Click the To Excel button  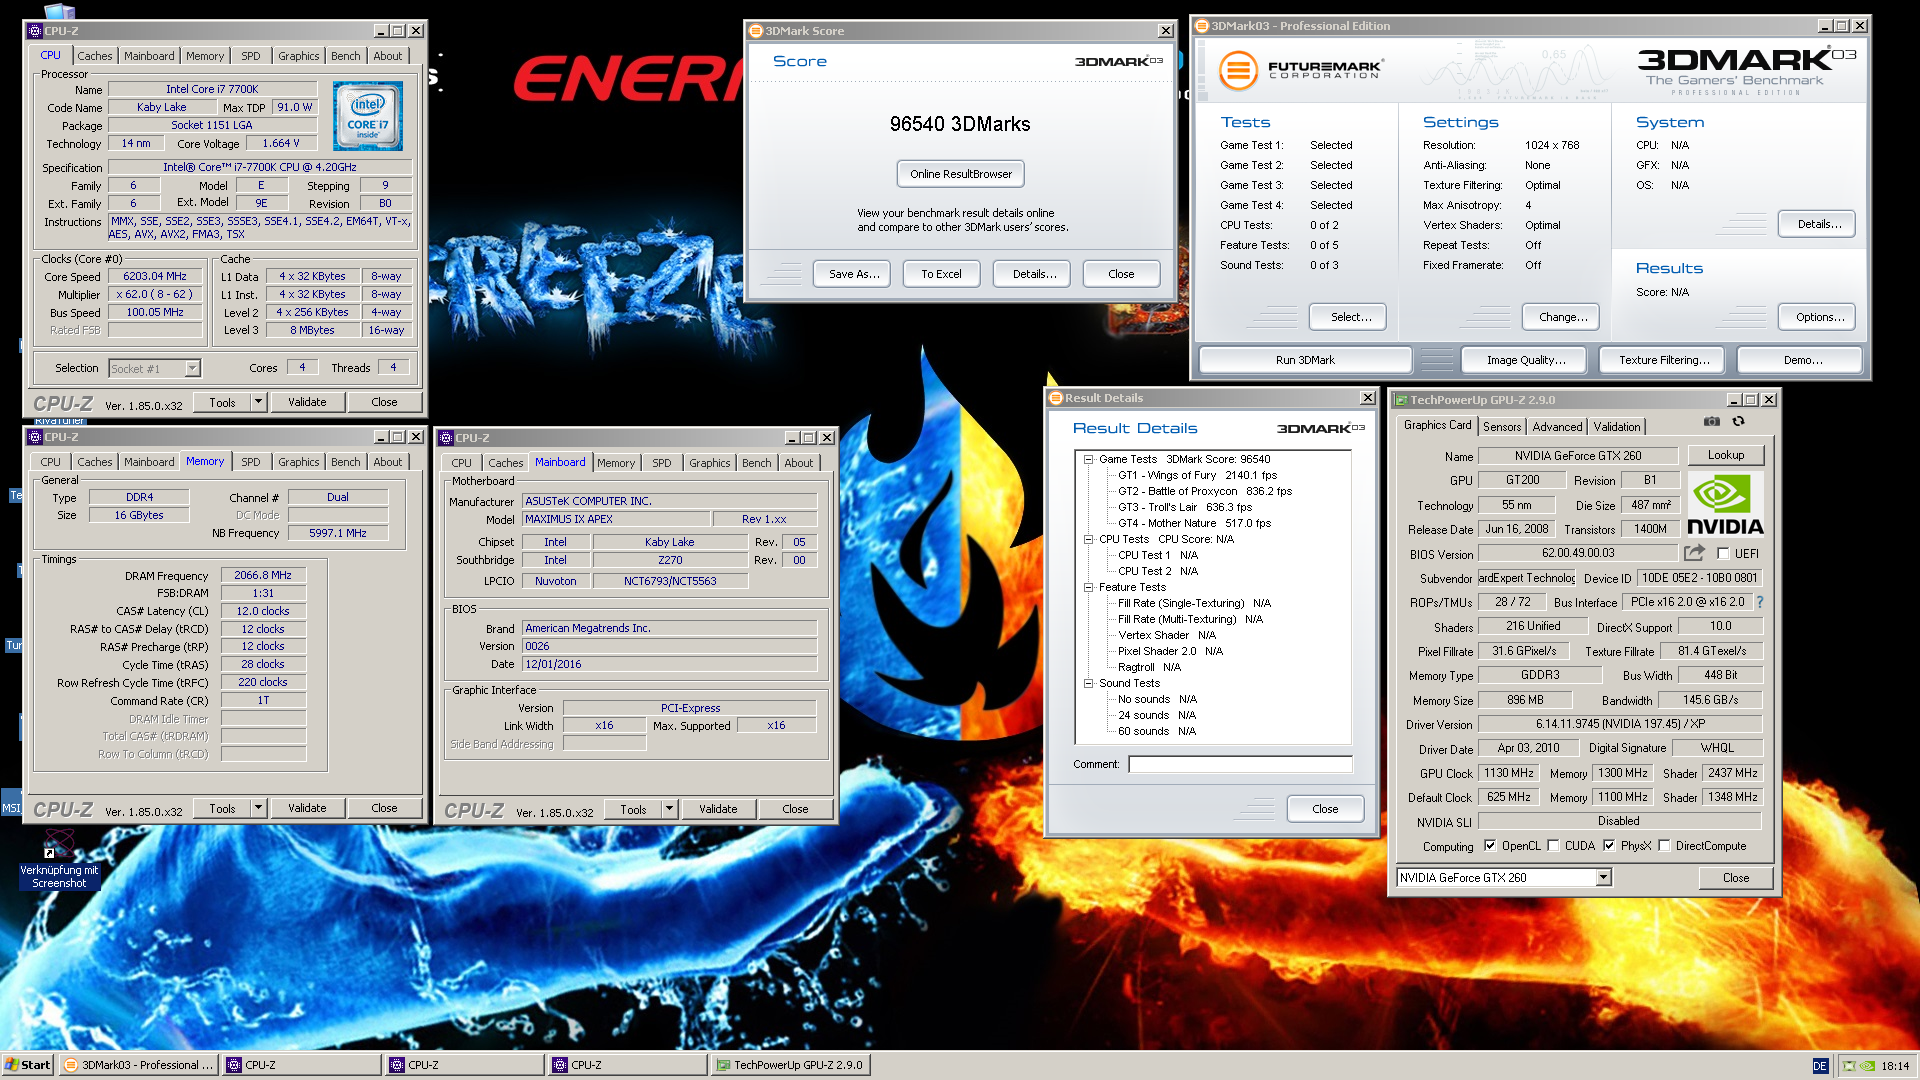(x=941, y=274)
